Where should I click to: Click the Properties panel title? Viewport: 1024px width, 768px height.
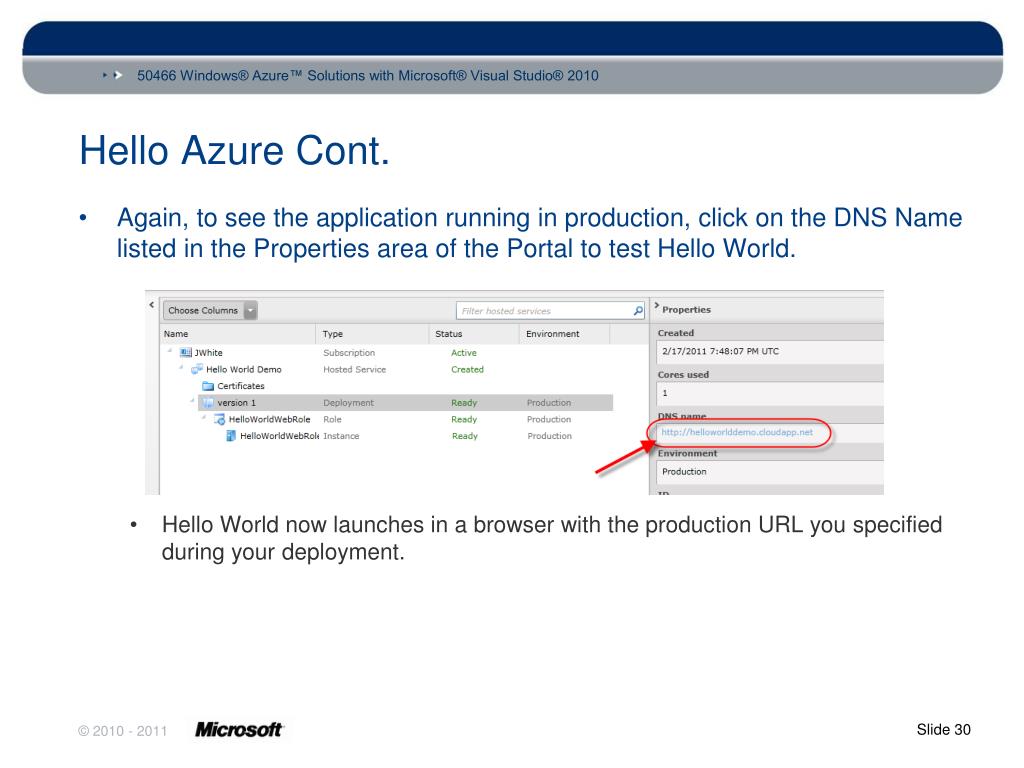[686, 310]
